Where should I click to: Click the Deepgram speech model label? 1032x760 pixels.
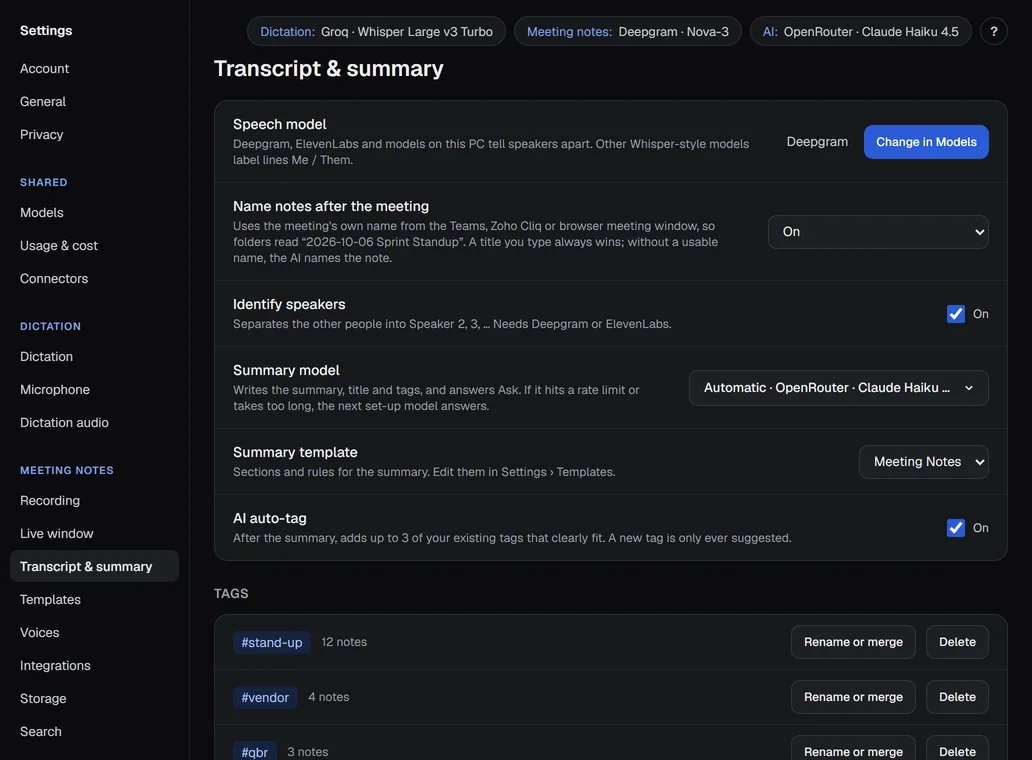tap(817, 142)
